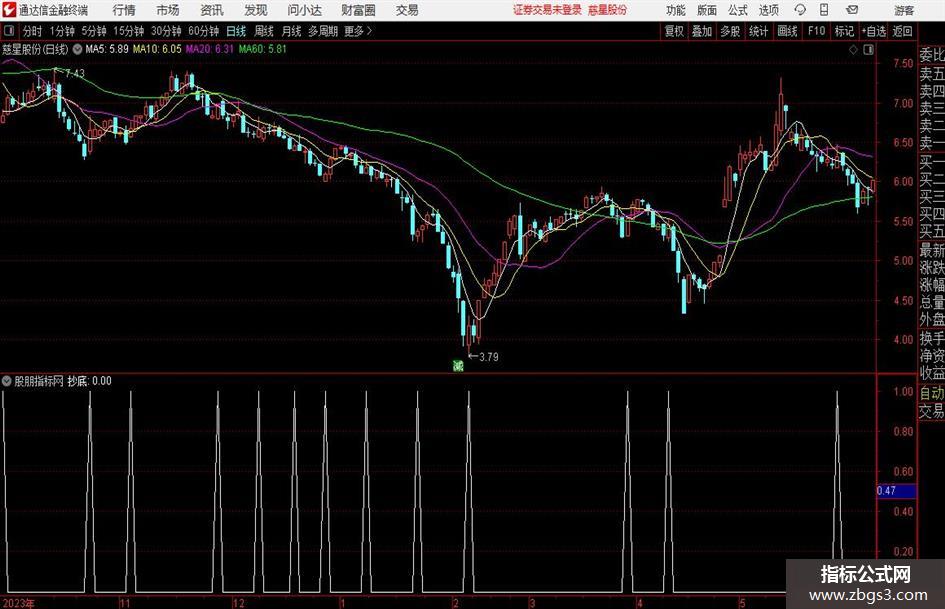Screen dimensions: 945x609
Task: Open the 问小达 menu
Action: tap(304, 10)
